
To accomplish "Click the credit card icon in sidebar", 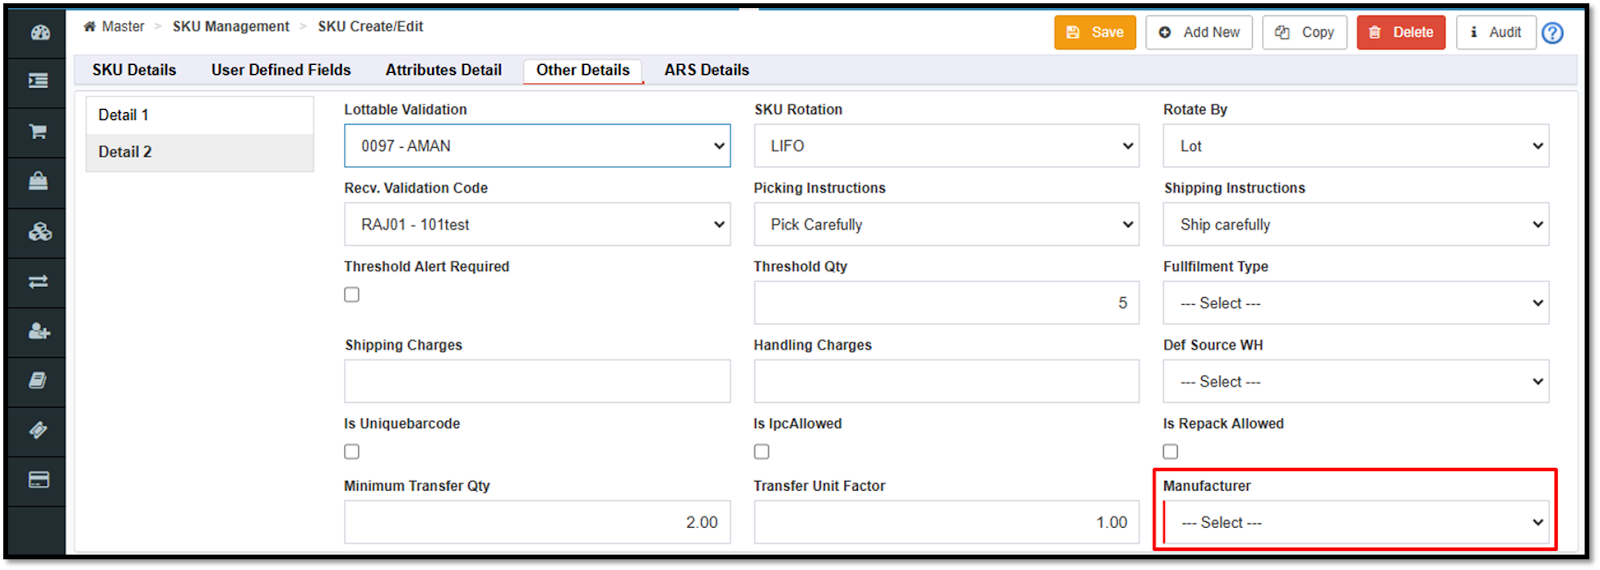I will (39, 480).
